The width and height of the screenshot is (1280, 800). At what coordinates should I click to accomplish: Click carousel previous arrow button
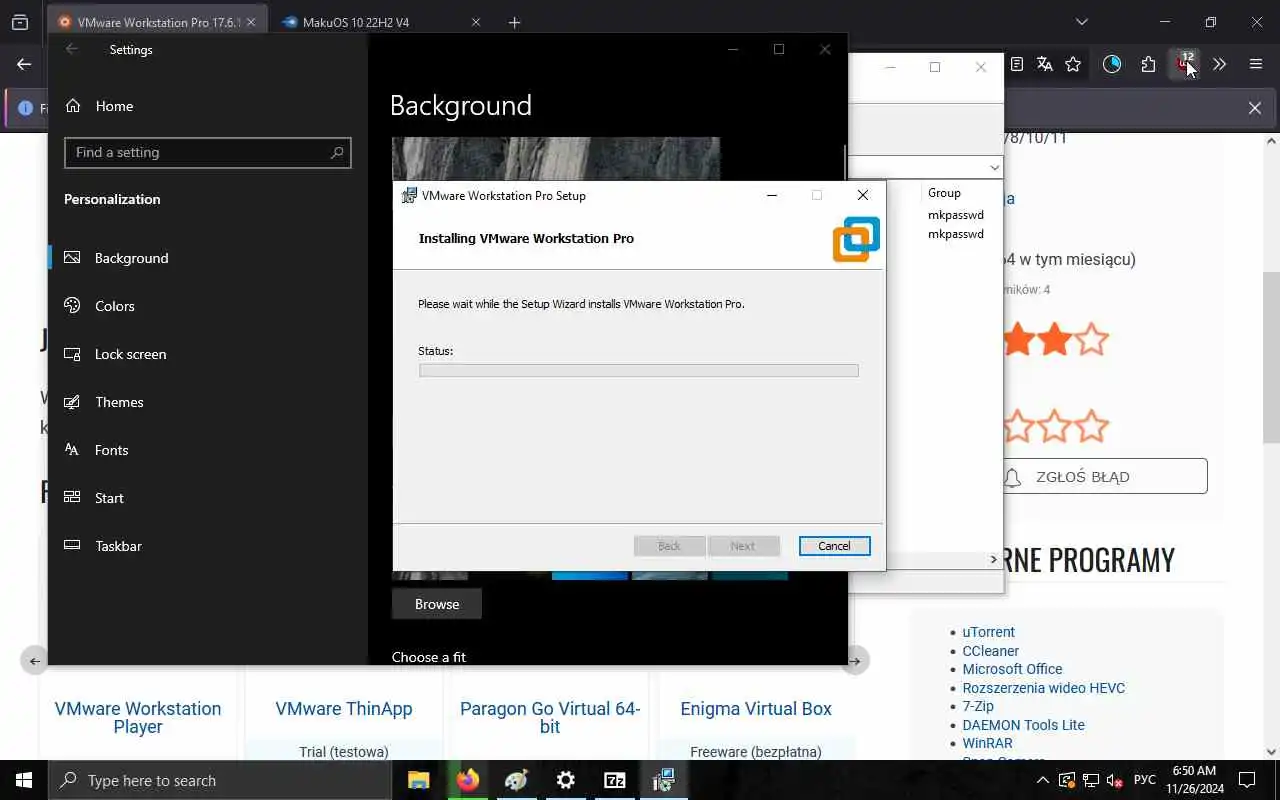pyautogui.click(x=34, y=660)
